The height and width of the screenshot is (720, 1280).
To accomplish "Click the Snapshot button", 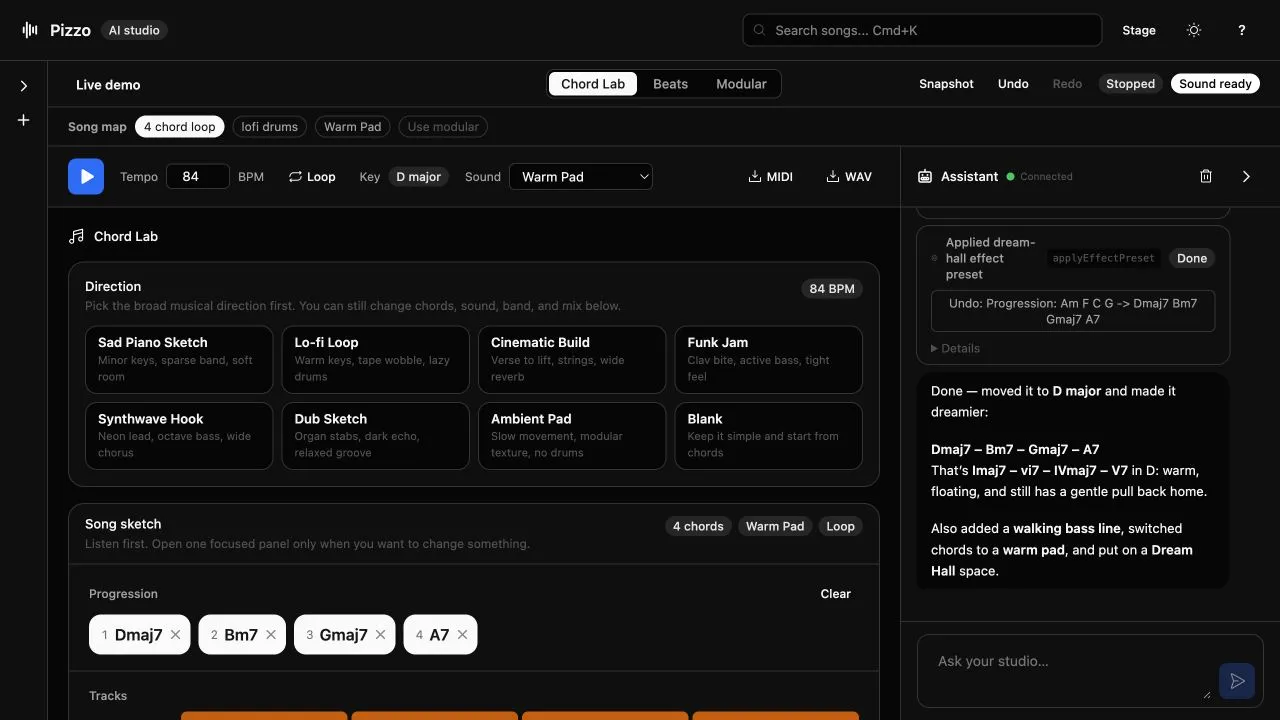I will coord(946,84).
